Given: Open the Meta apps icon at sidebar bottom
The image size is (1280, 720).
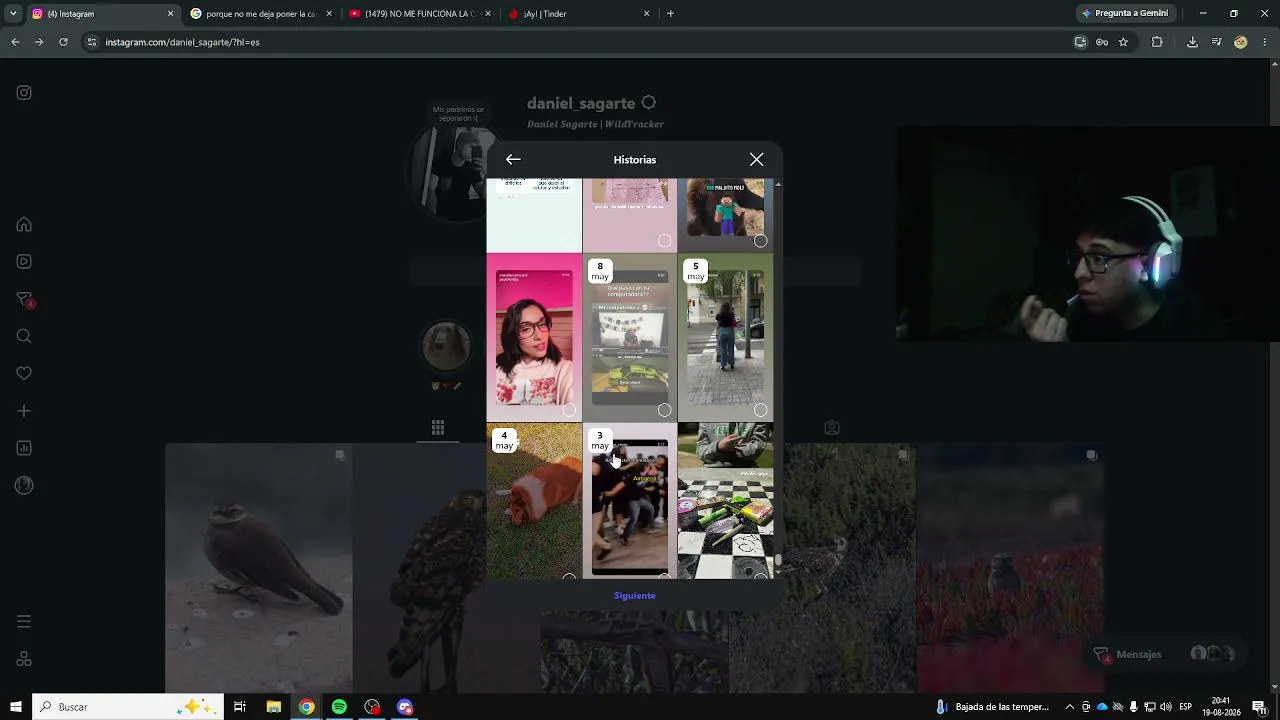Looking at the screenshot, I should 24,659.
